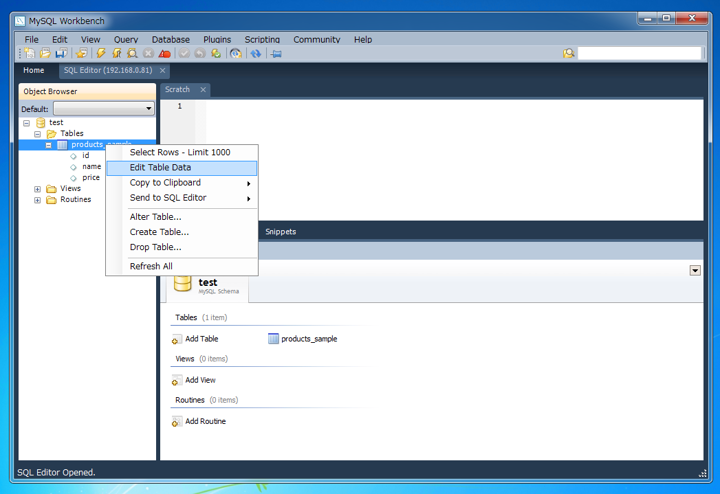Click the blue pin toolbar icon
This screenshot has height=494, width=720.
(276, 54)
